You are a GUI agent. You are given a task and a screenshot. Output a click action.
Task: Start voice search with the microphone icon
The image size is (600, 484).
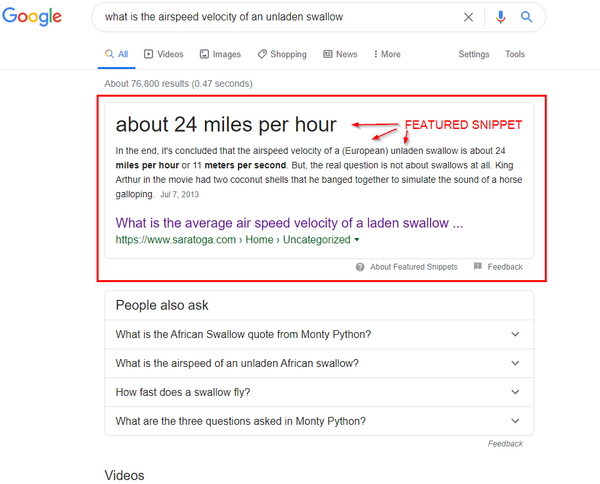click(x=501, y=17)
